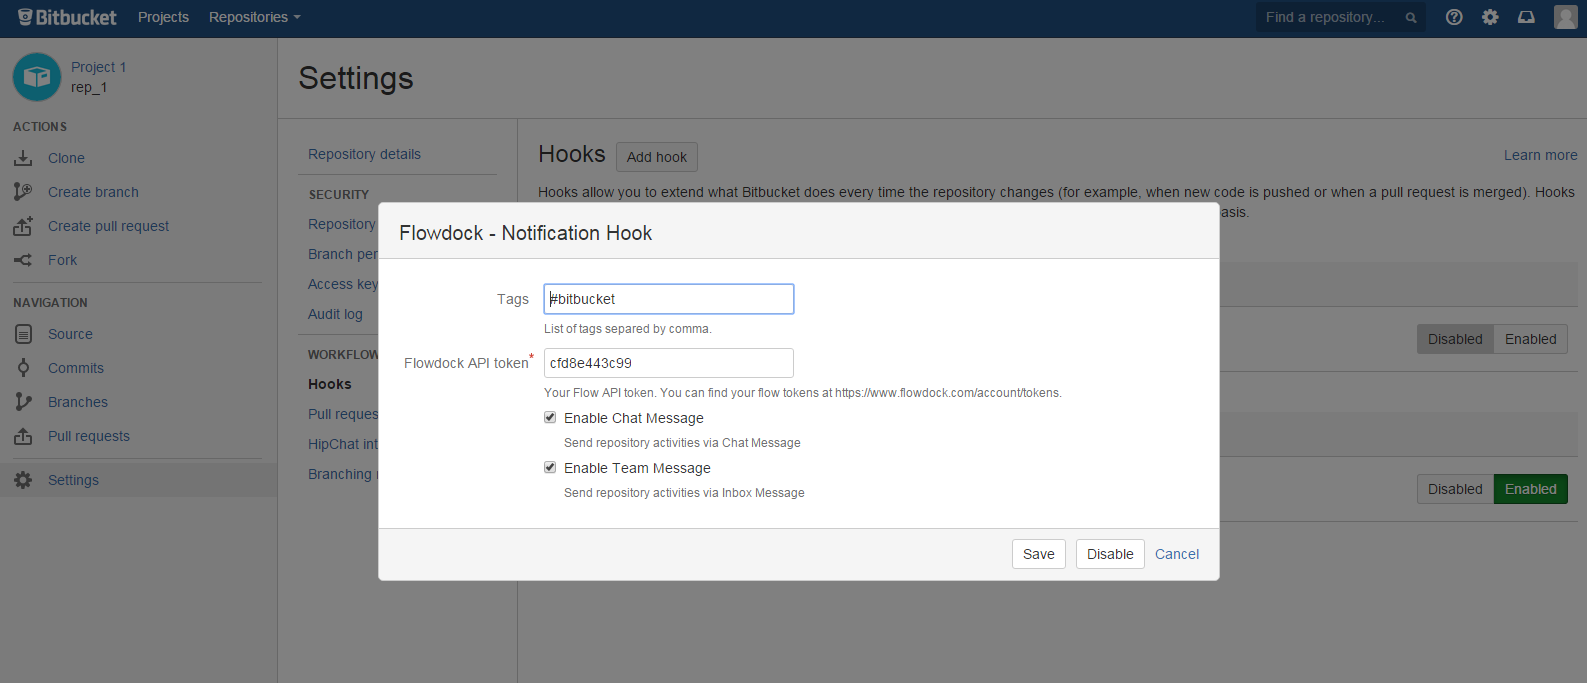
Task: Open the Branches navigation link
Action: click(78, 402)
